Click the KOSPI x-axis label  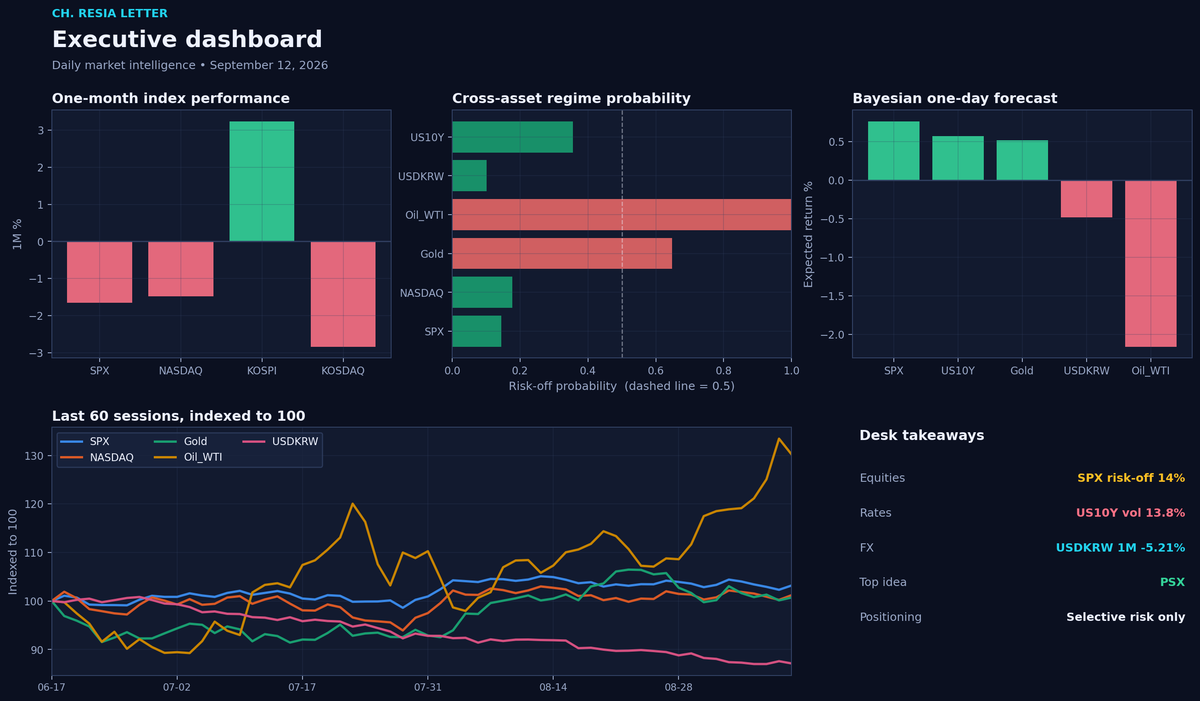tap(262, 370)
